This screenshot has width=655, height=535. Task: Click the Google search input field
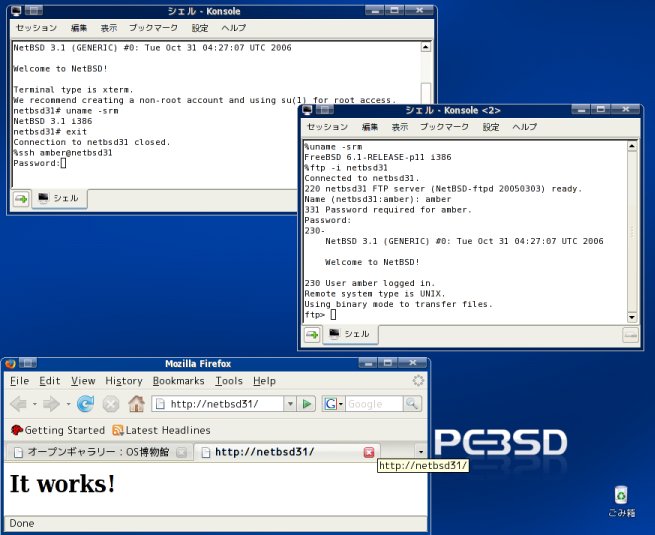click(374, 404)
